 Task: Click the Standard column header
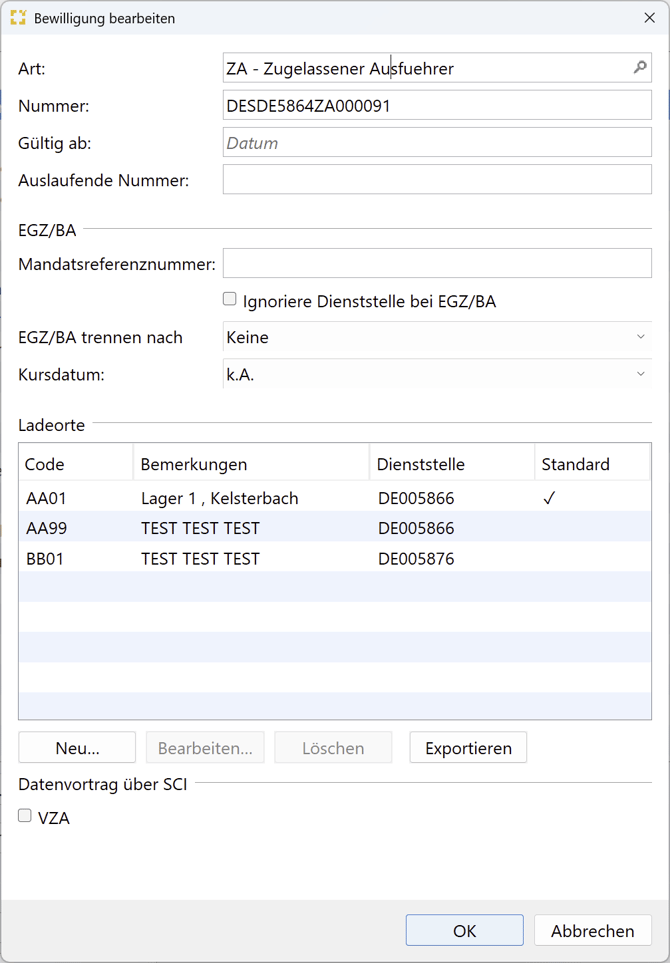[592, 464]
